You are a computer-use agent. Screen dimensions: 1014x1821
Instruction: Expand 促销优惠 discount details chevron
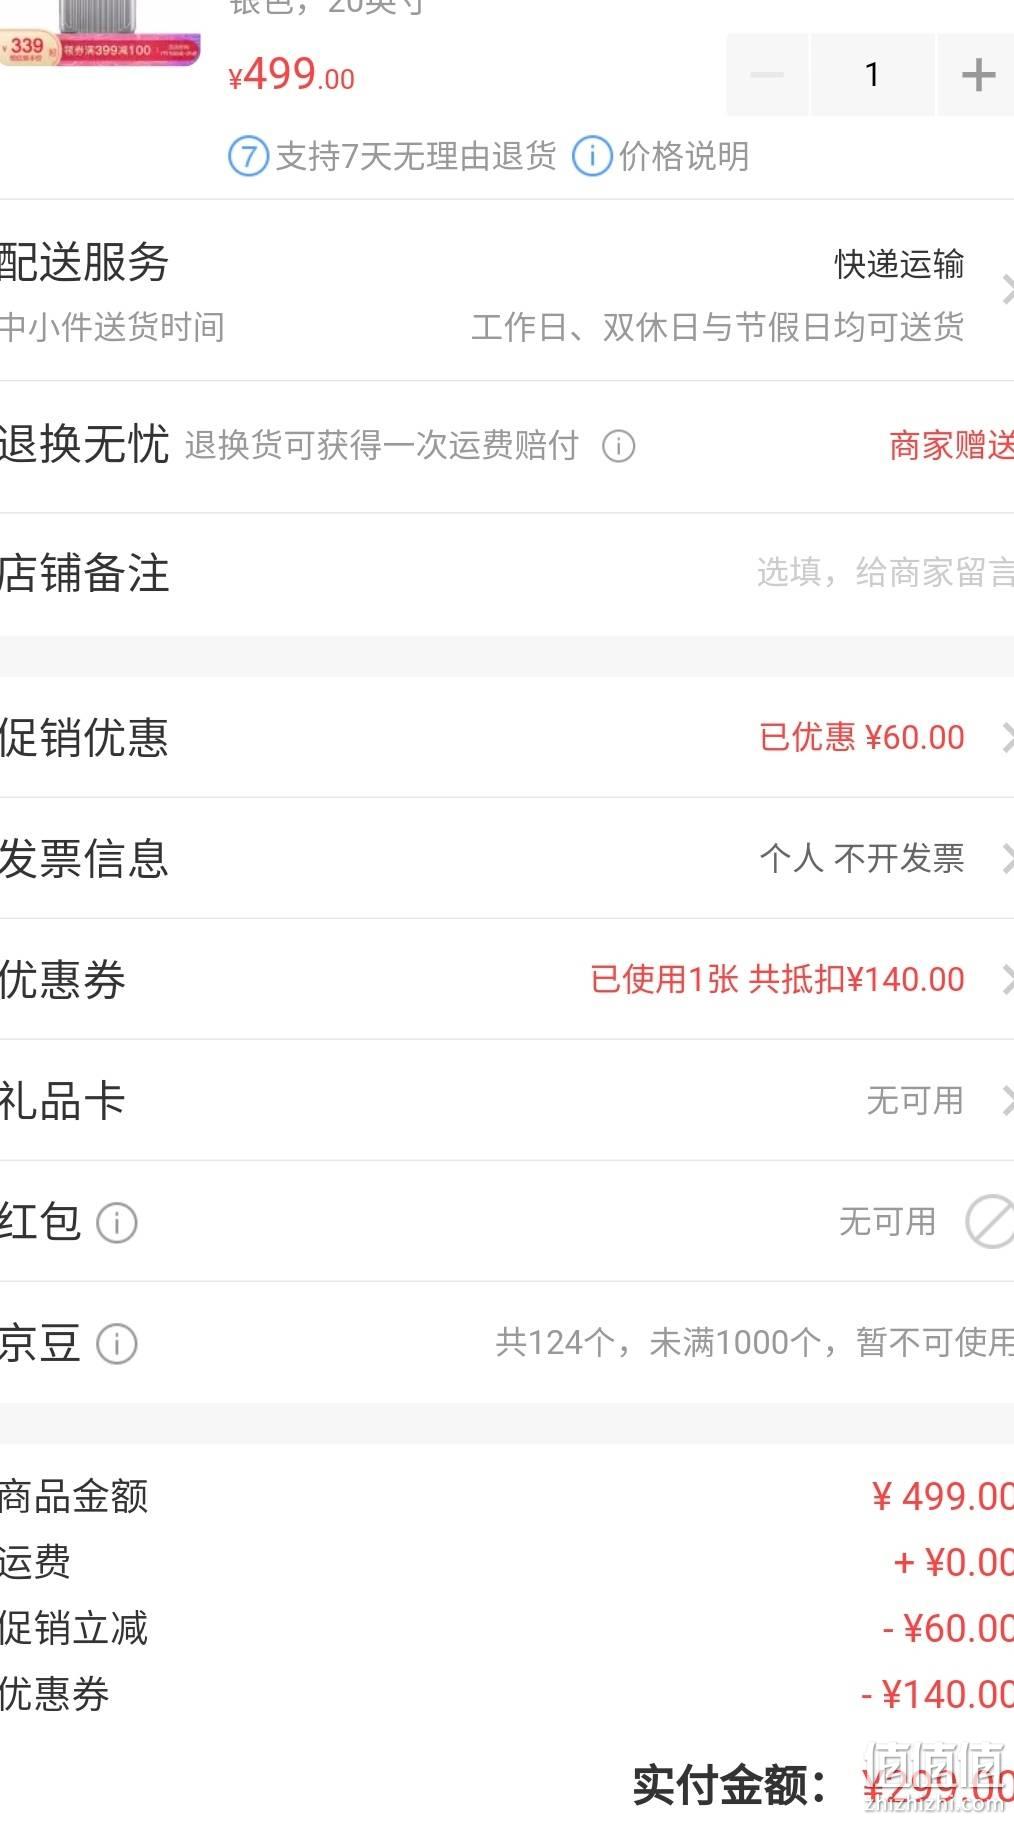1007,738
